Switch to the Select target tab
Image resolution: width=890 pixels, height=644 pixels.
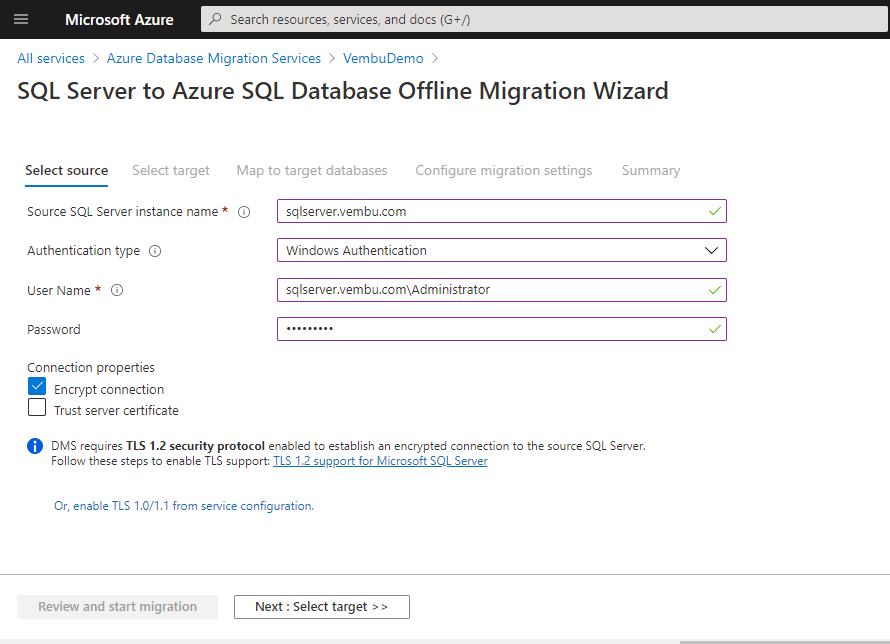[x=171, y=171]
